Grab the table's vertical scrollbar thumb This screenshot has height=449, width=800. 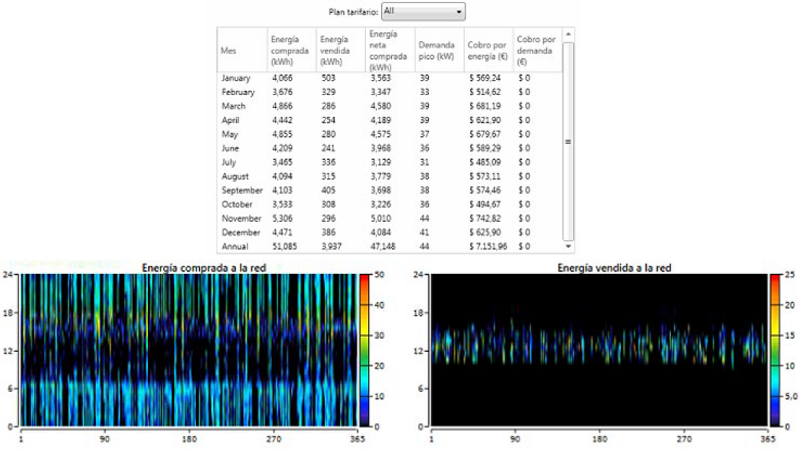(x=569, y=141)
